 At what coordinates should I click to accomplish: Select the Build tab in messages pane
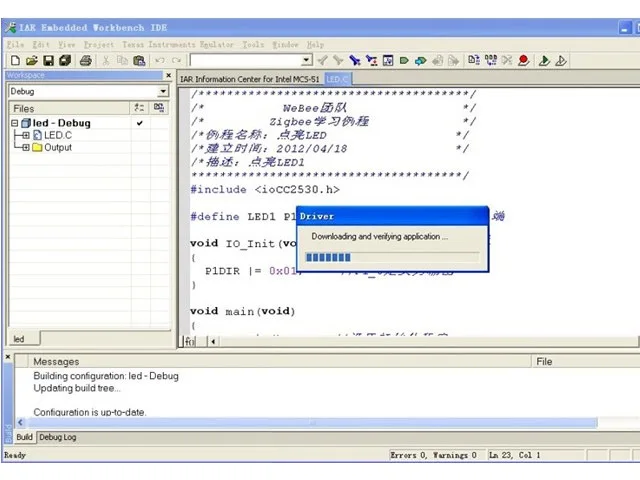click(x=24, y=437)
